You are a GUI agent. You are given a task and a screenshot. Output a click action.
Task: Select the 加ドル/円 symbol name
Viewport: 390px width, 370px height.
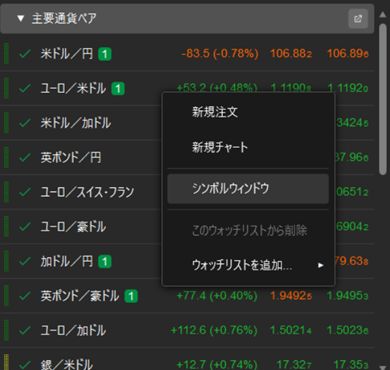pos(67,261)
